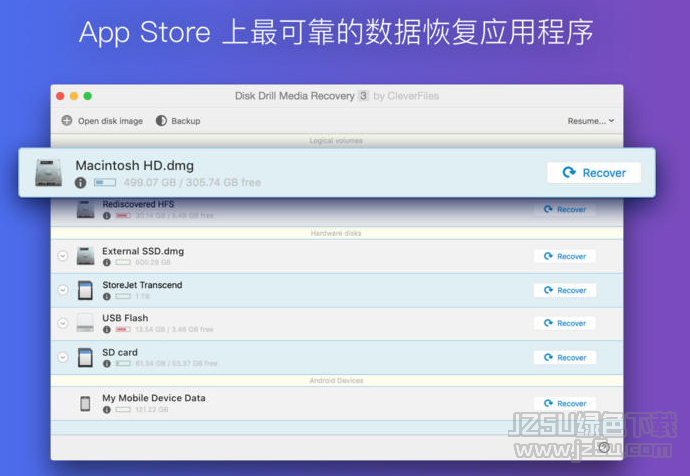The width and height of the screenshot is (690, 476).
Task: Click the My Mobile Device Data phone icon
Action: tap(85, 403)
